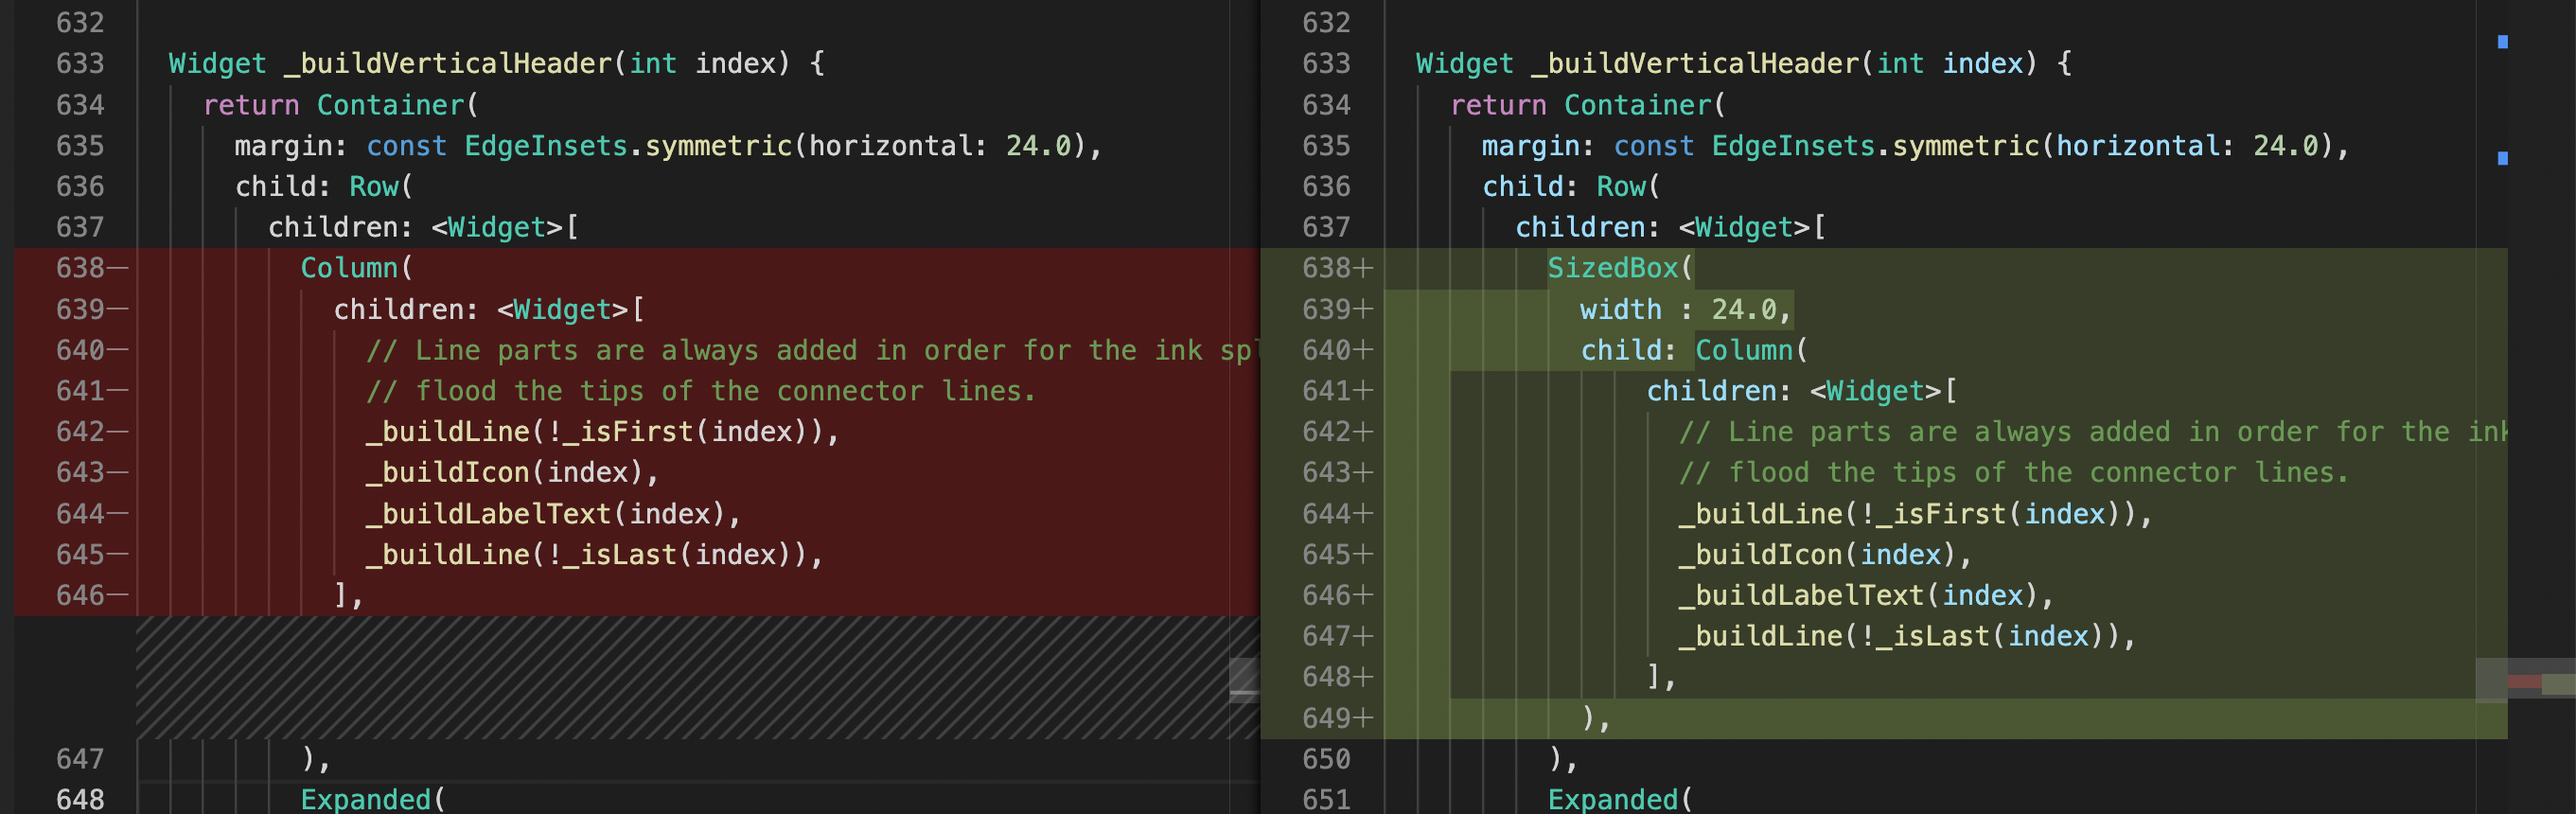Click the closing '],' on removed line 646−
Viewport: 2576px width, 814px height.
(349, 595)
